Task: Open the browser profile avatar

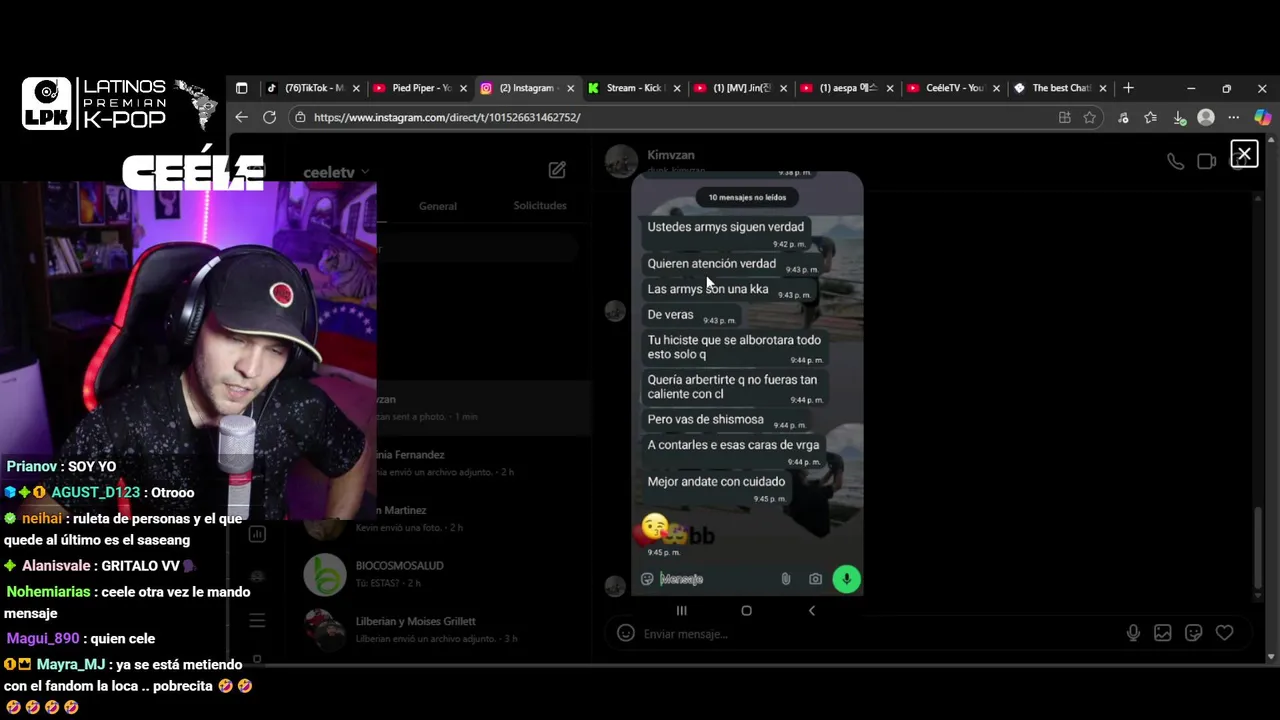Action: tap(1206, 117)
